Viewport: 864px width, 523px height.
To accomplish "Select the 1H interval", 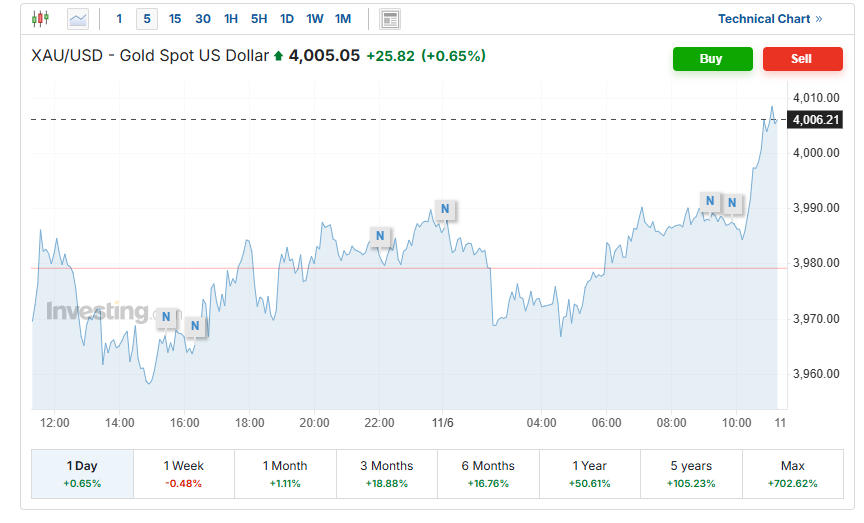I will click(x=231, y=19).
